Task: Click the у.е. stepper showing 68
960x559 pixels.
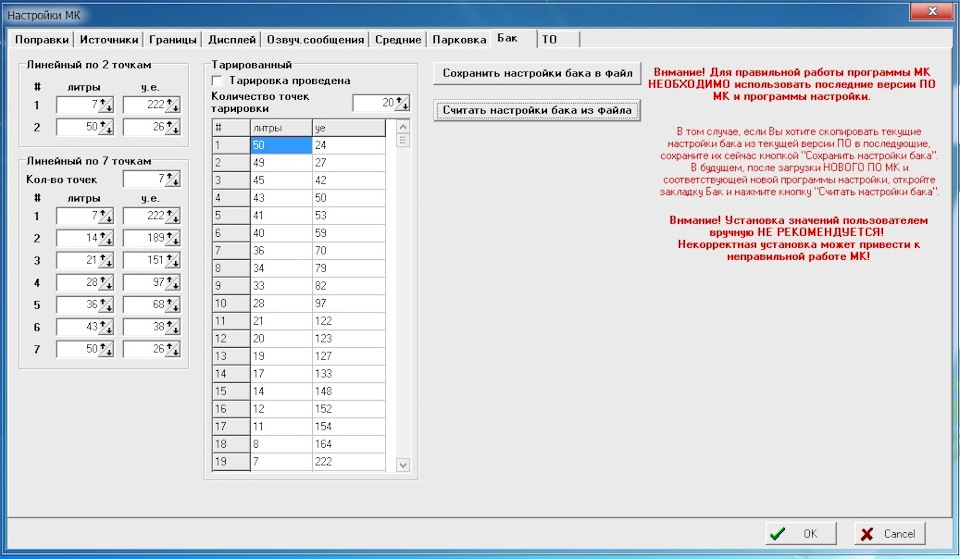Action: pyautogui.click(x=173, y=304)
